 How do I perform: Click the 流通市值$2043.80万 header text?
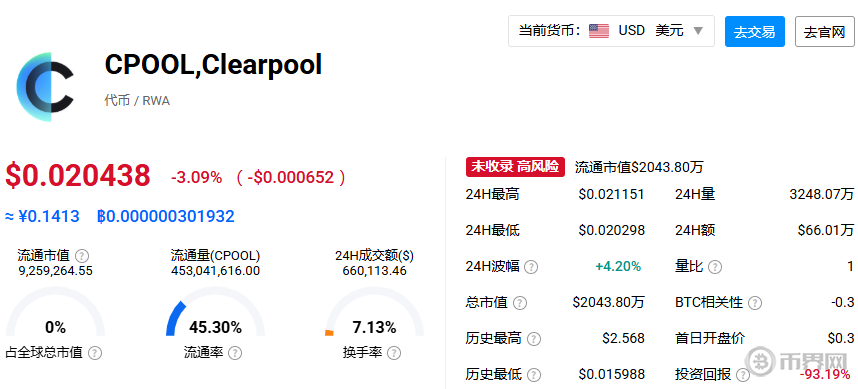(639, 167)
